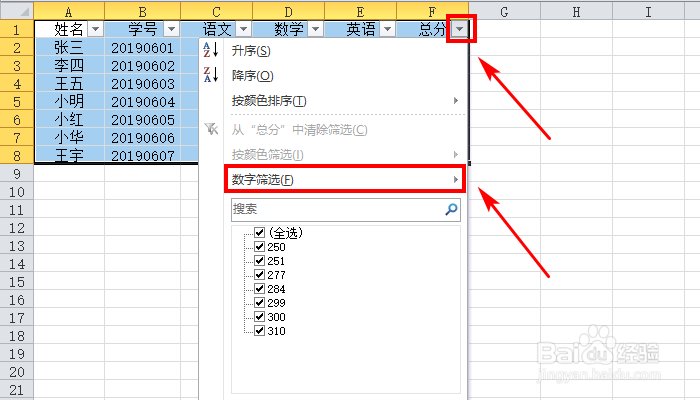The height and width of the screenshot is (400, 700).
Task: Click the select-all corner of the sheet
Action: (17, 11)
